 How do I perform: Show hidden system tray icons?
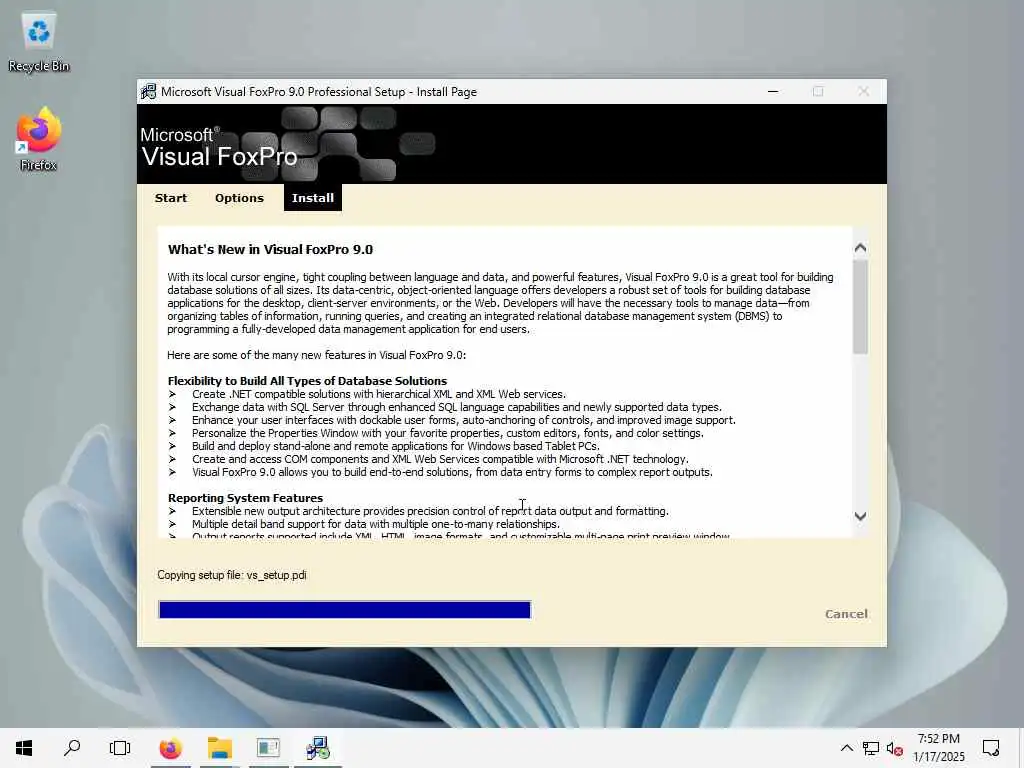click(x=846, y=748)
